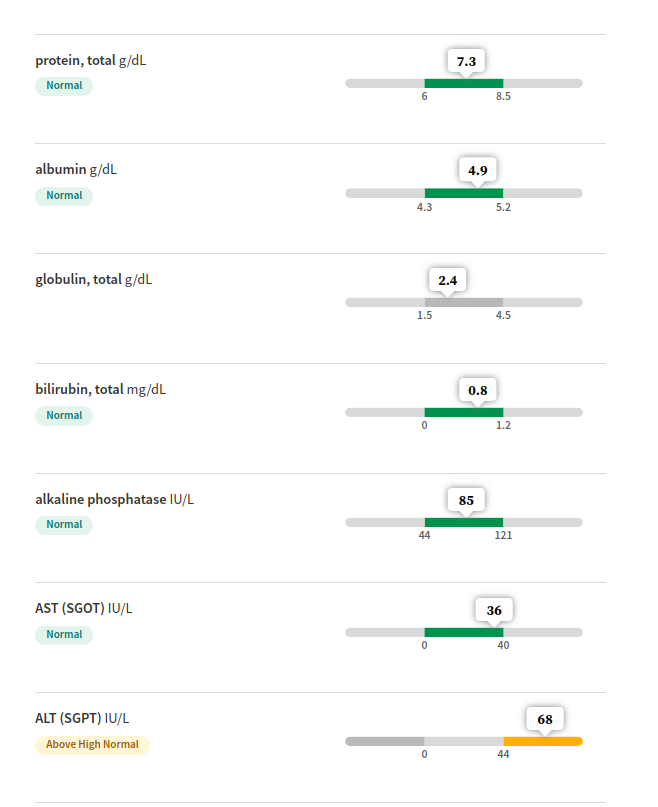Click the gray globulin range bar segment

coord(463,302)
